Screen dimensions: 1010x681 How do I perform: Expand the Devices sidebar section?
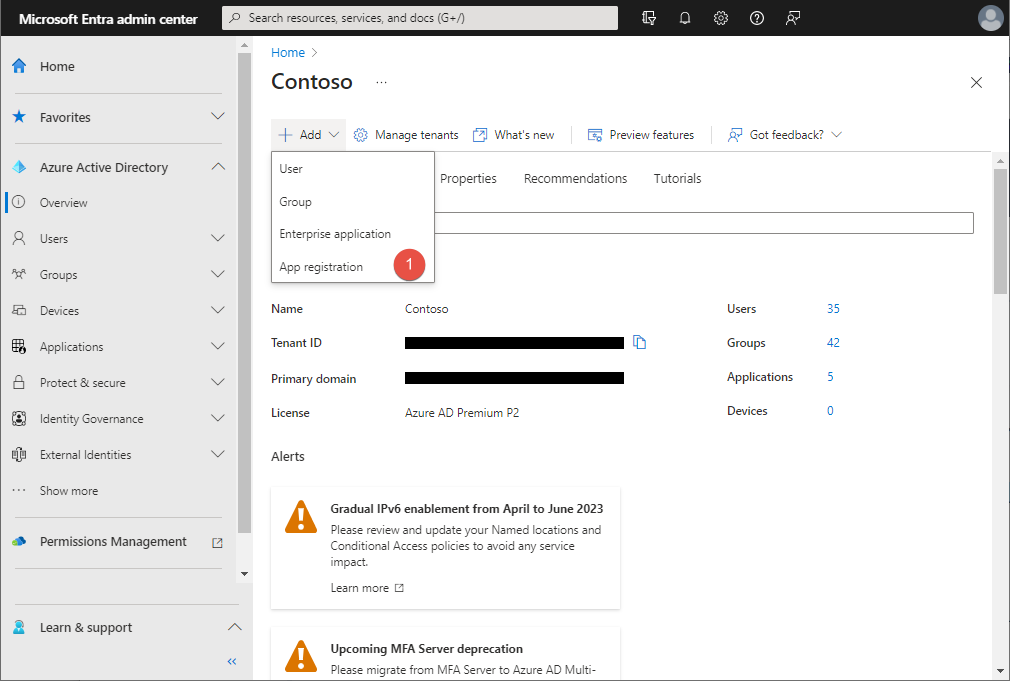click(x=218, y=310)
